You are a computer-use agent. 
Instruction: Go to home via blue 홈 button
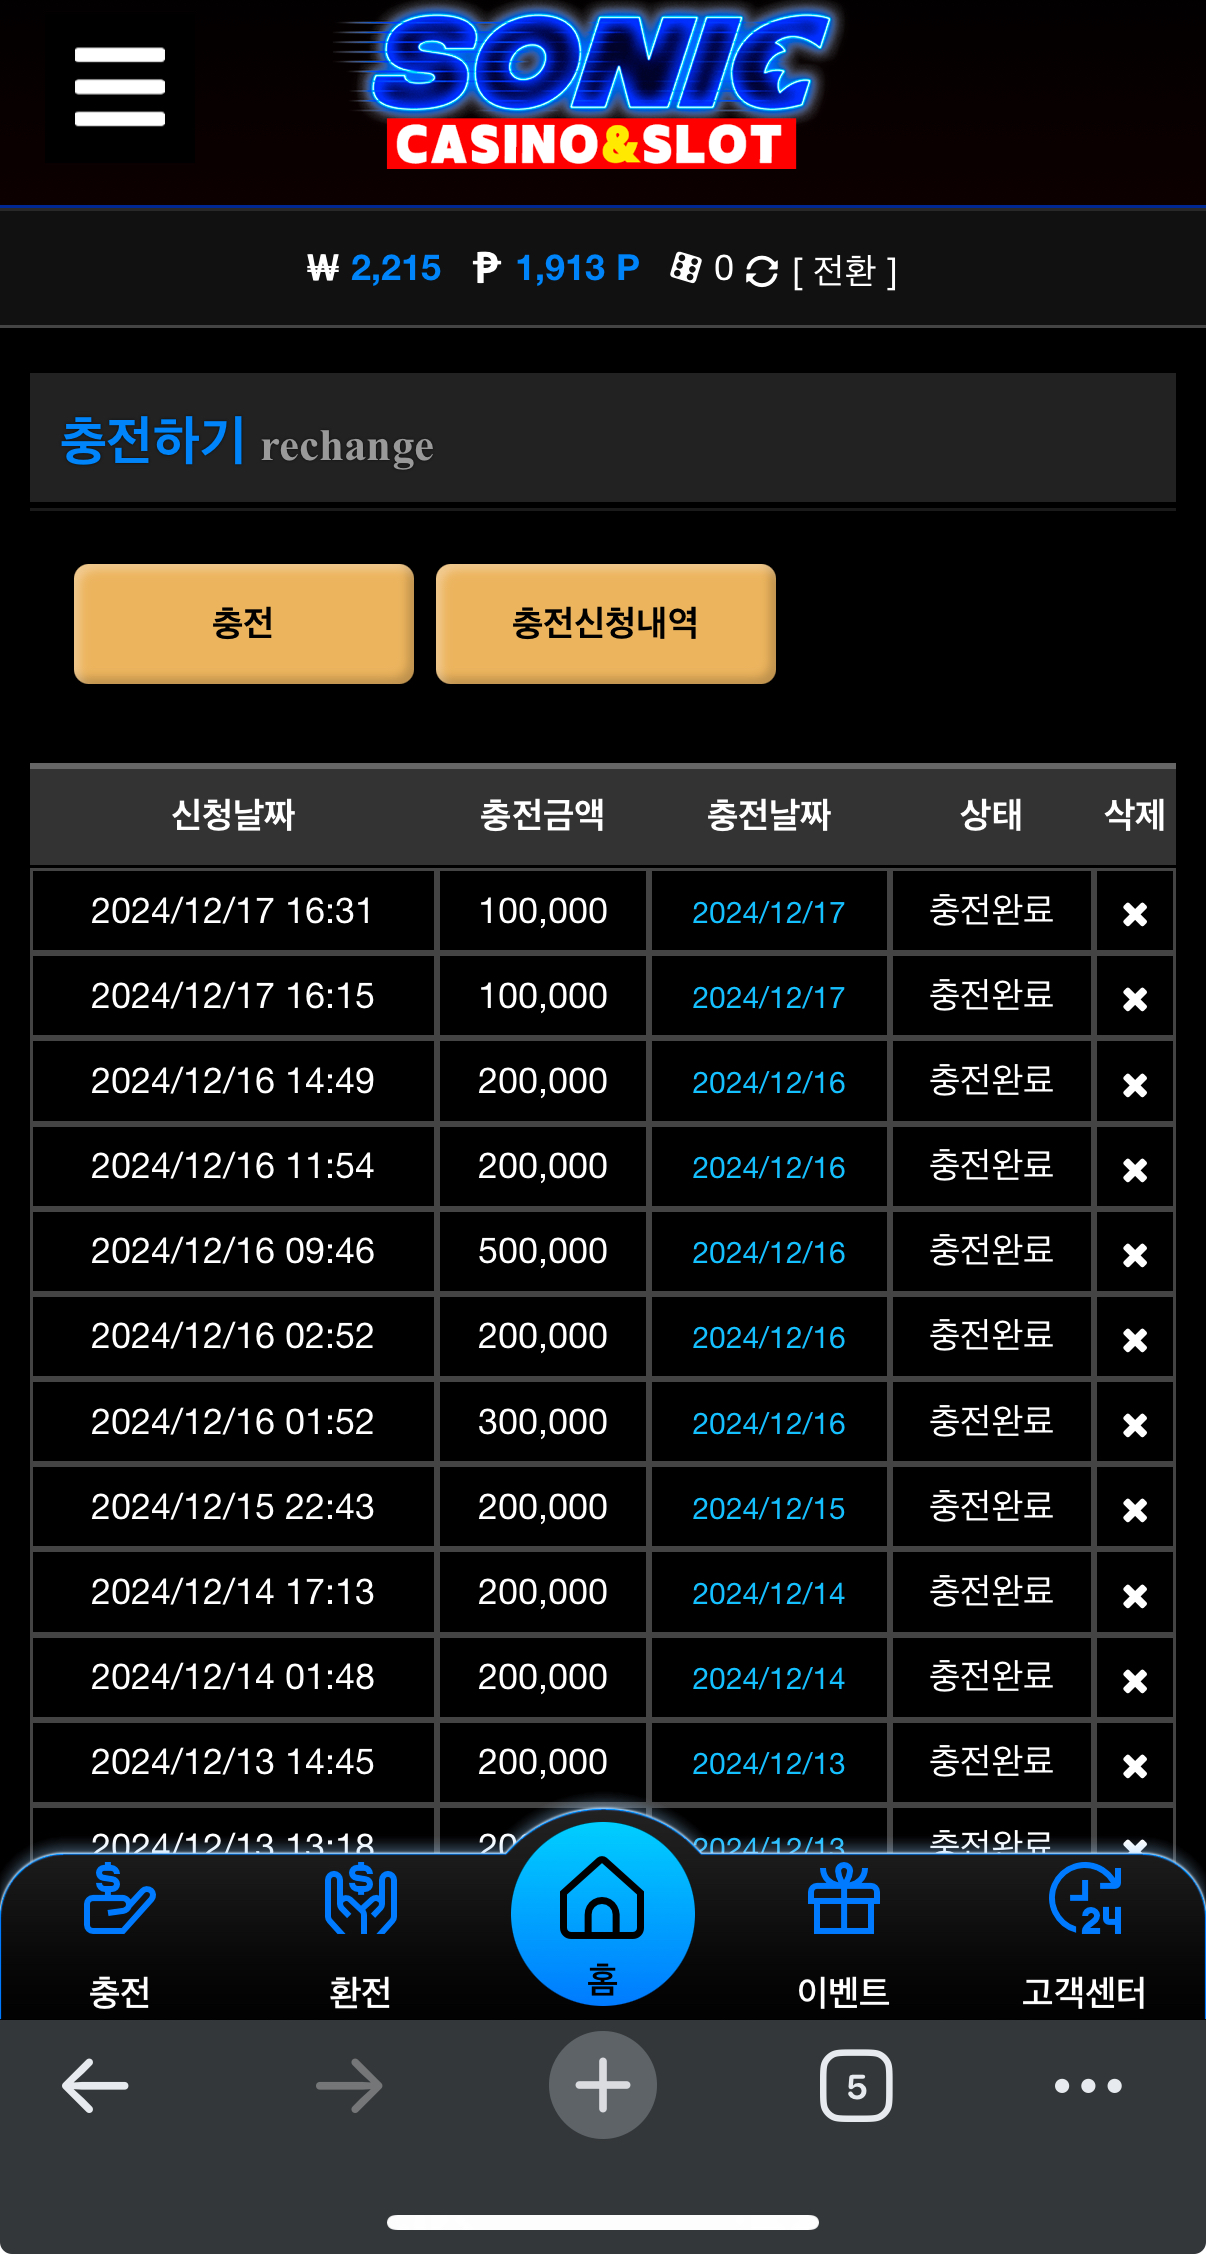pos(603,1914)
